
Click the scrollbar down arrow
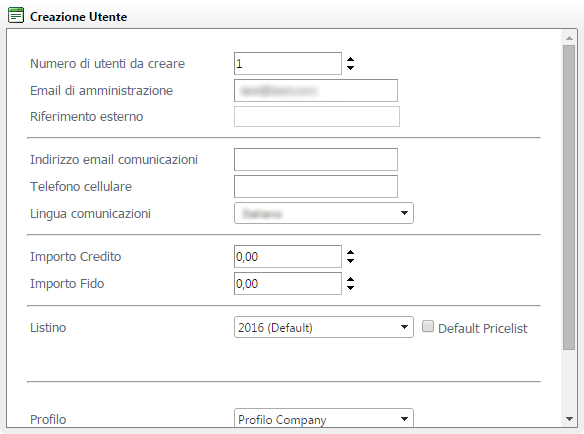(x=569, y=419)
